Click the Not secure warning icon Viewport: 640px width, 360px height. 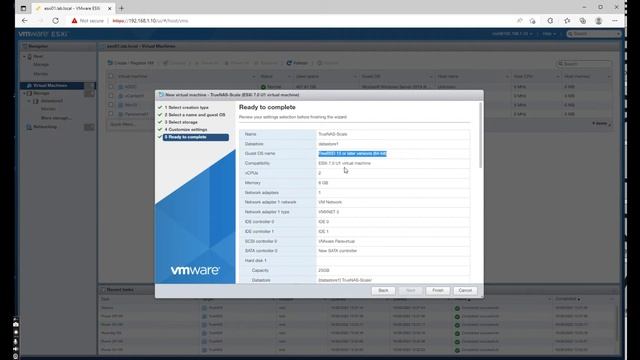pos(74,20)
